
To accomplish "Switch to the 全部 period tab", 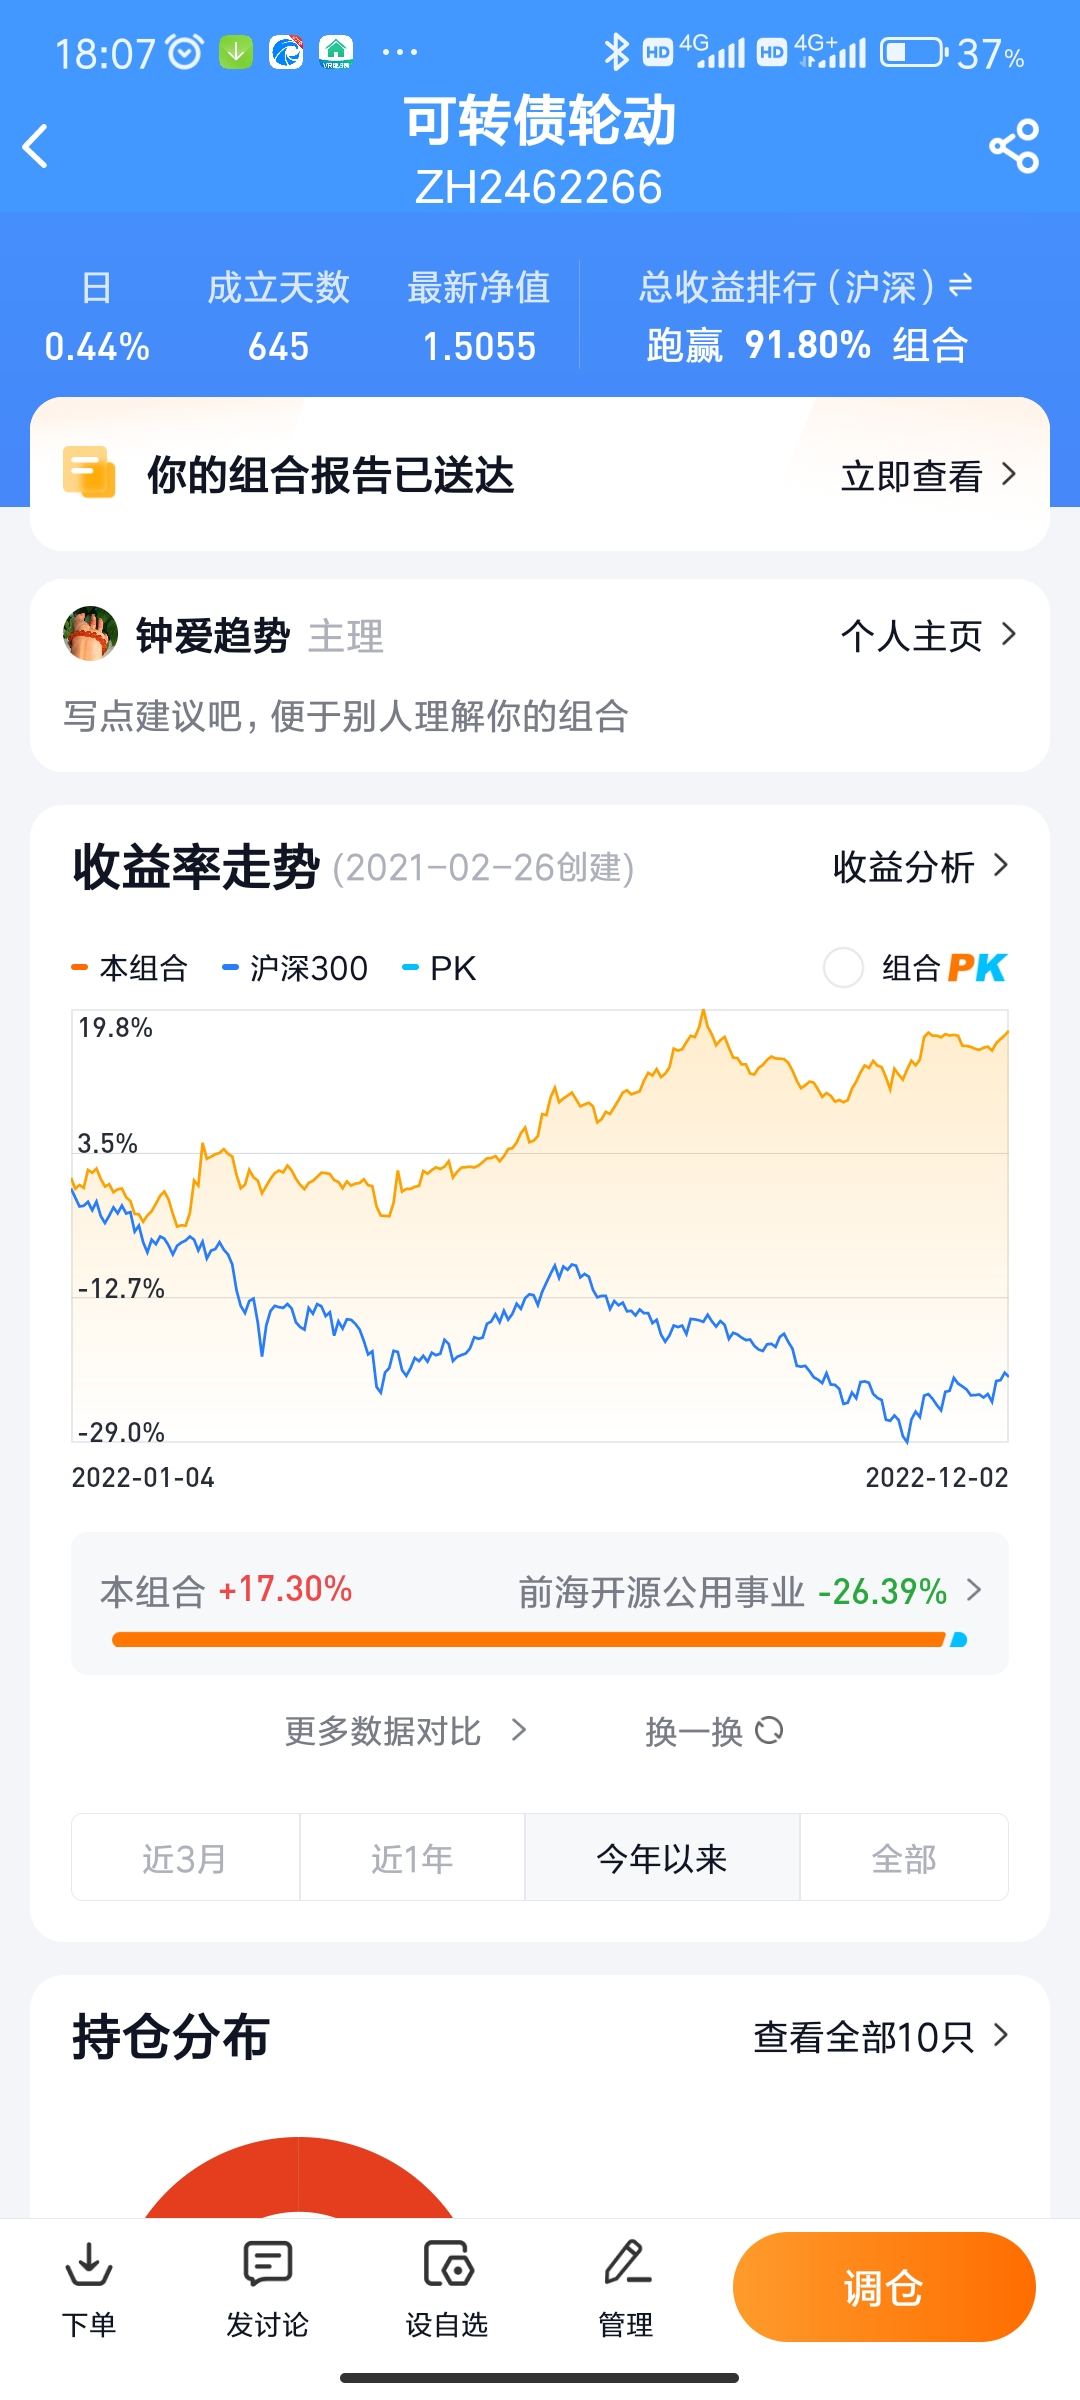I will coord(904,1859).
